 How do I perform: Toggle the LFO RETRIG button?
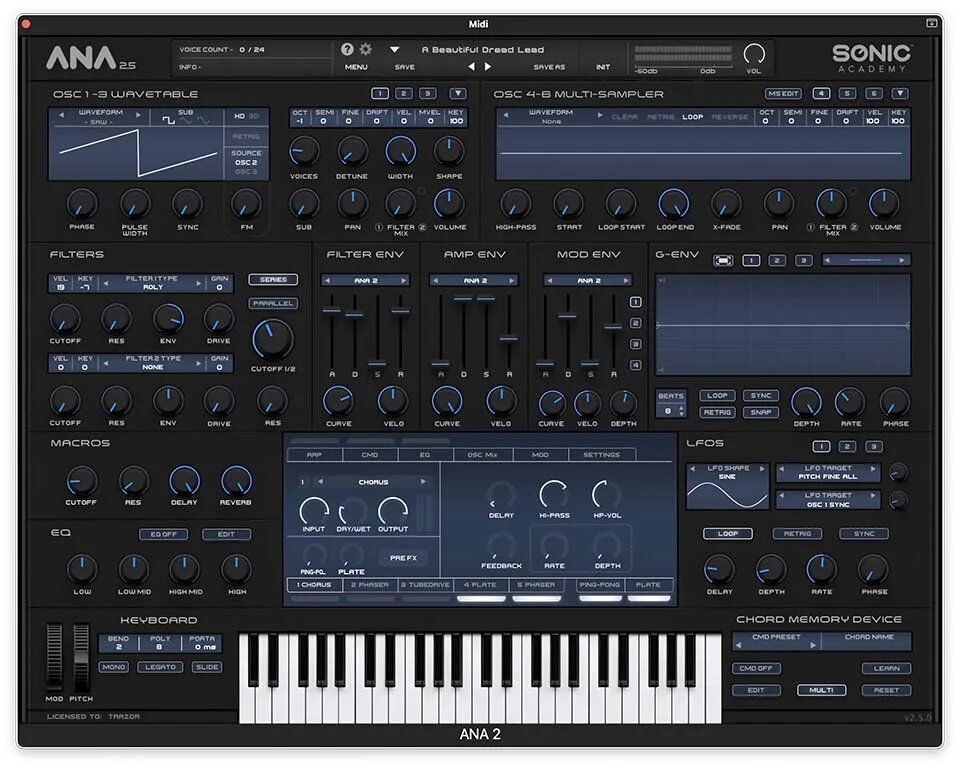(x=797, y=533)
